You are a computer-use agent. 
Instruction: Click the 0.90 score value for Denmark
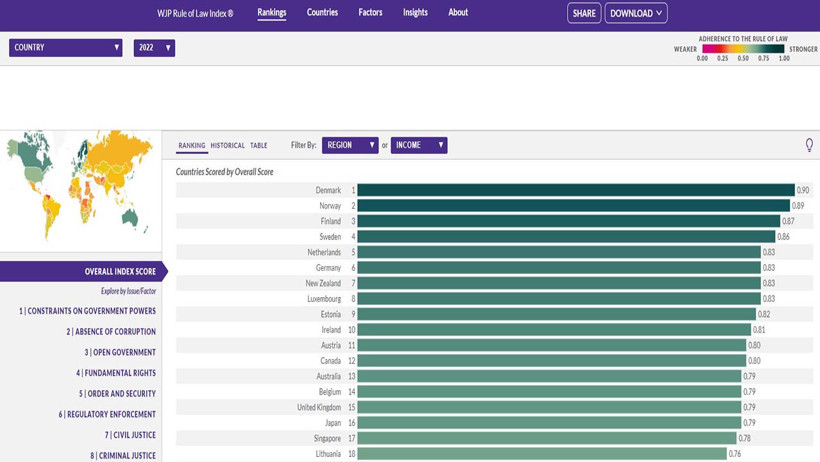click(803, 190)
